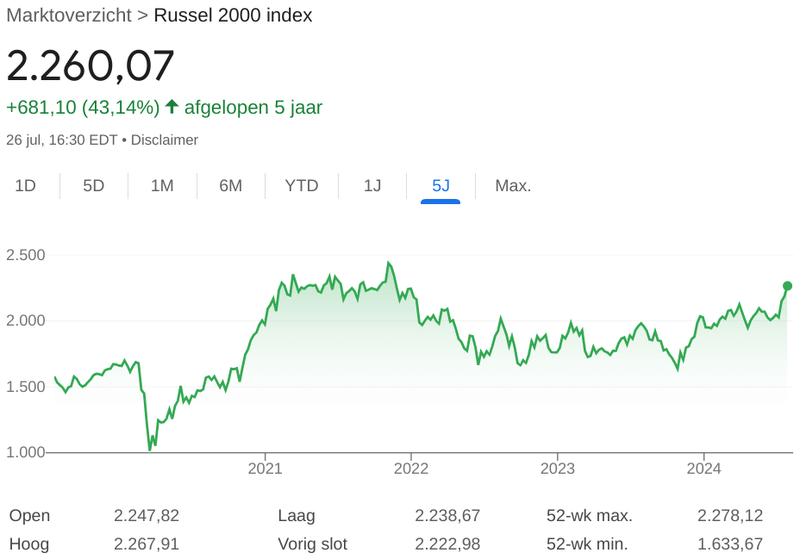Open the Marktoverzicht breadcrumb link

click(x=68, y=16)
